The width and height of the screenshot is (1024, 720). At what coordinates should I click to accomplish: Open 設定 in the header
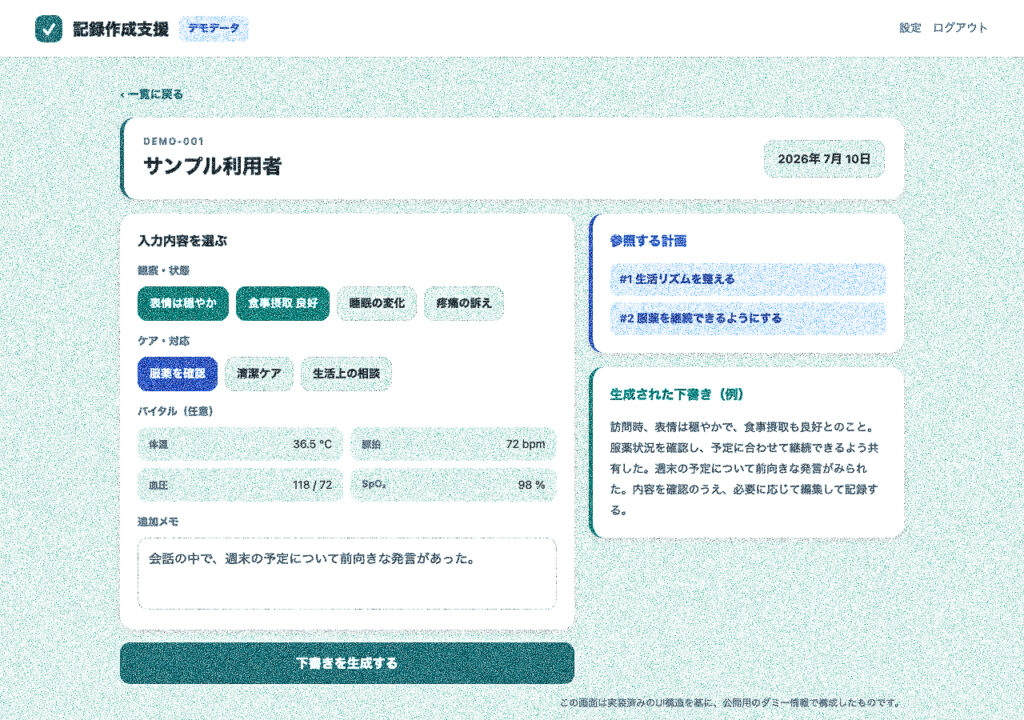[910, 27]
